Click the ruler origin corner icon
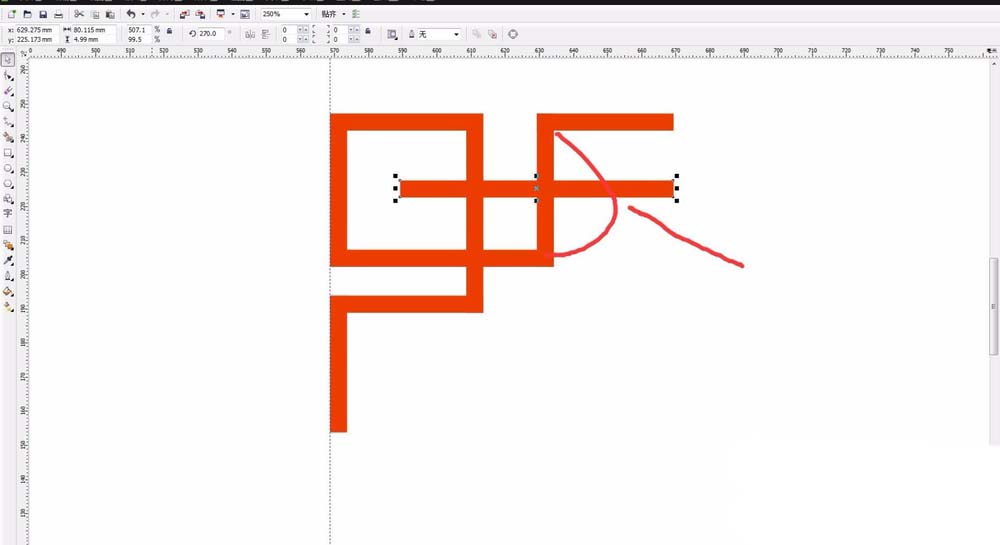The width and height of the screenshot is (1000, 545). [24, 54]
